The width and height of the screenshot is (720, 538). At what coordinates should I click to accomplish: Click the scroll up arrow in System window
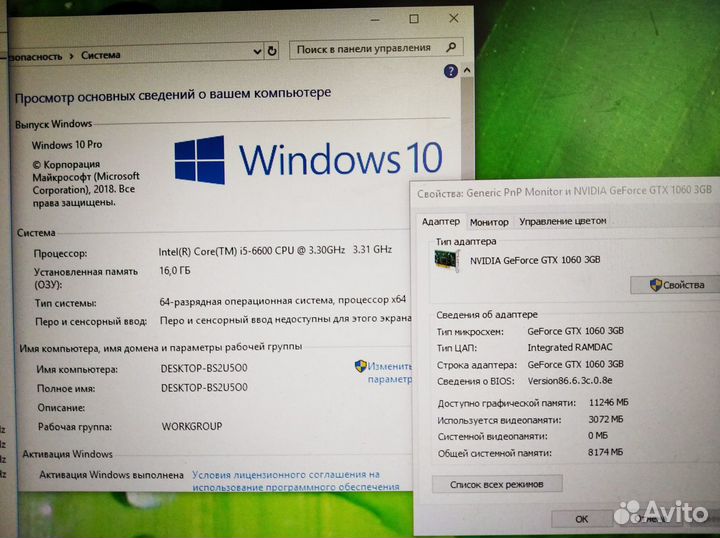[x=467, y=70]
